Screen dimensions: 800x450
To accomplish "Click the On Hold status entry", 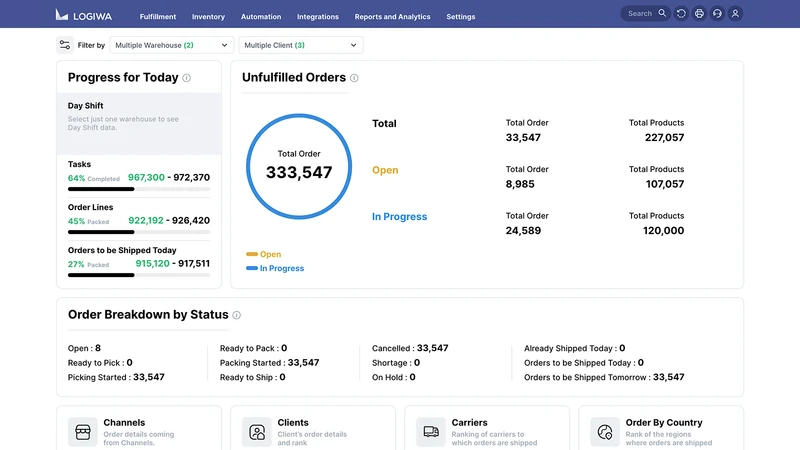I will pyautogui.click(x=394, y=377).
